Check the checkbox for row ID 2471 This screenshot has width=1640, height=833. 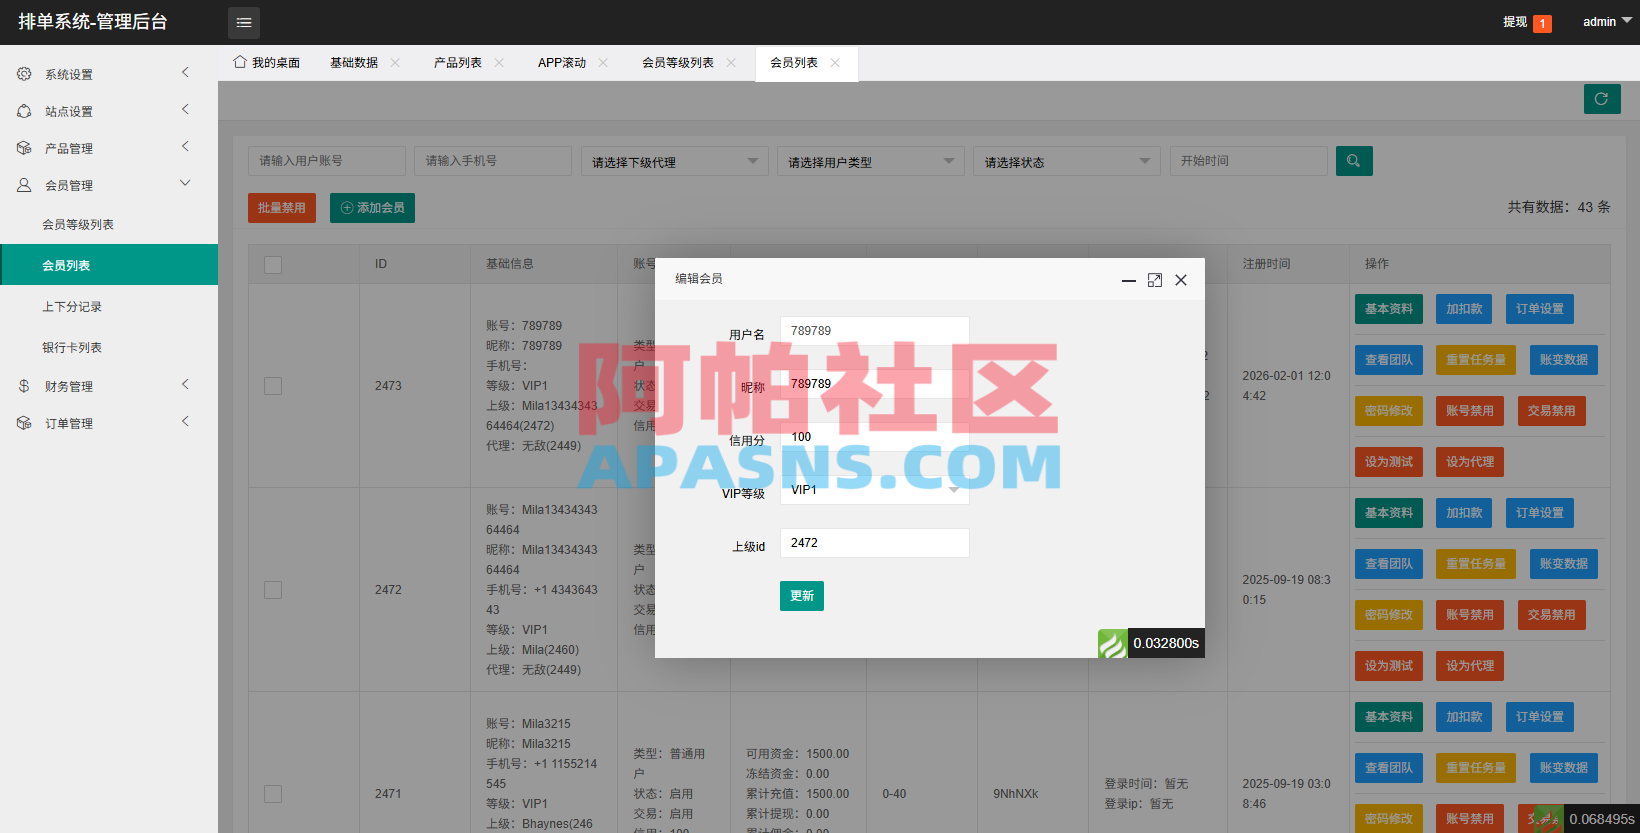273,794
